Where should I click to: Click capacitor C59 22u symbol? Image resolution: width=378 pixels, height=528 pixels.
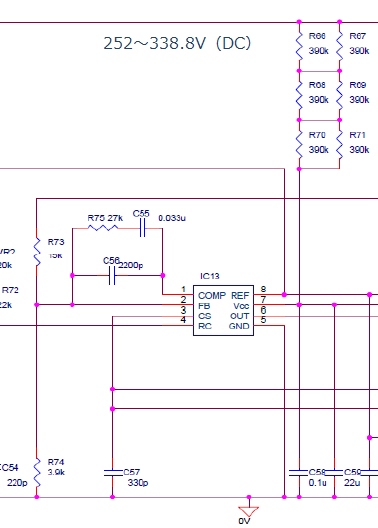pyautogui.click(x=334, y=473)
